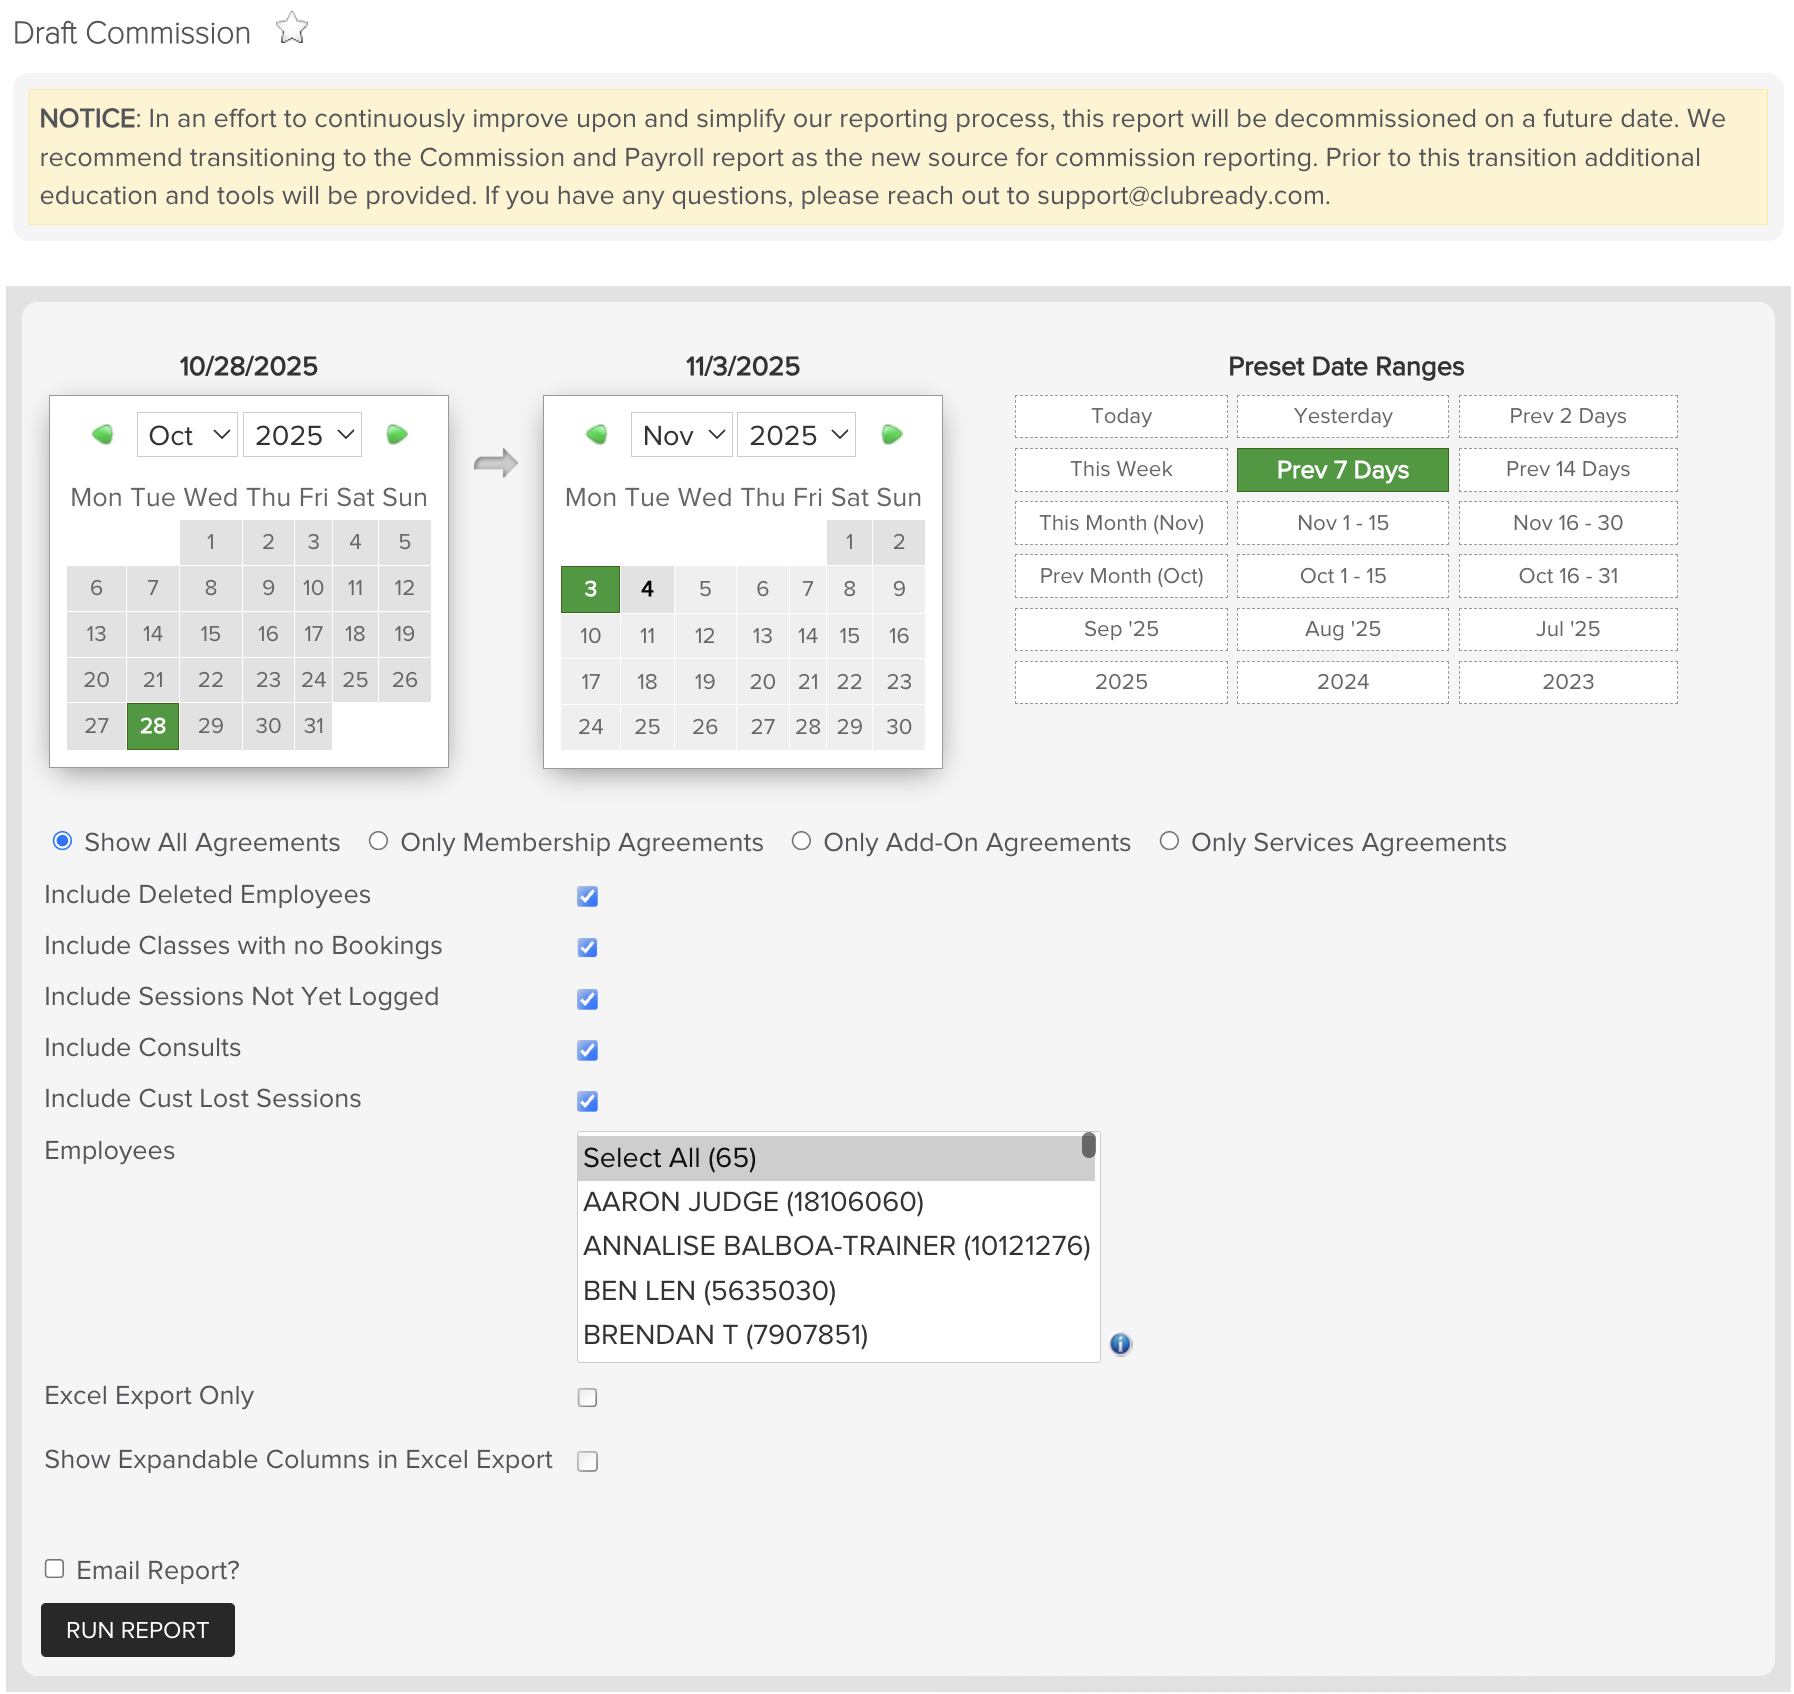Choose the Yesterday preset range
1794x1694 pixels.
pyautogui.click(x=1343, y=416)
